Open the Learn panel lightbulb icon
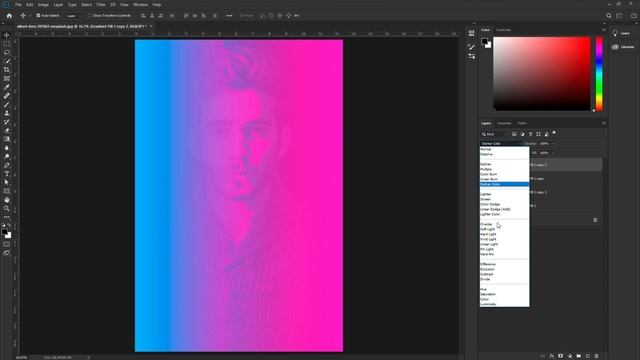The width and height of the screenshot is (640, 360). click(615, 33)
